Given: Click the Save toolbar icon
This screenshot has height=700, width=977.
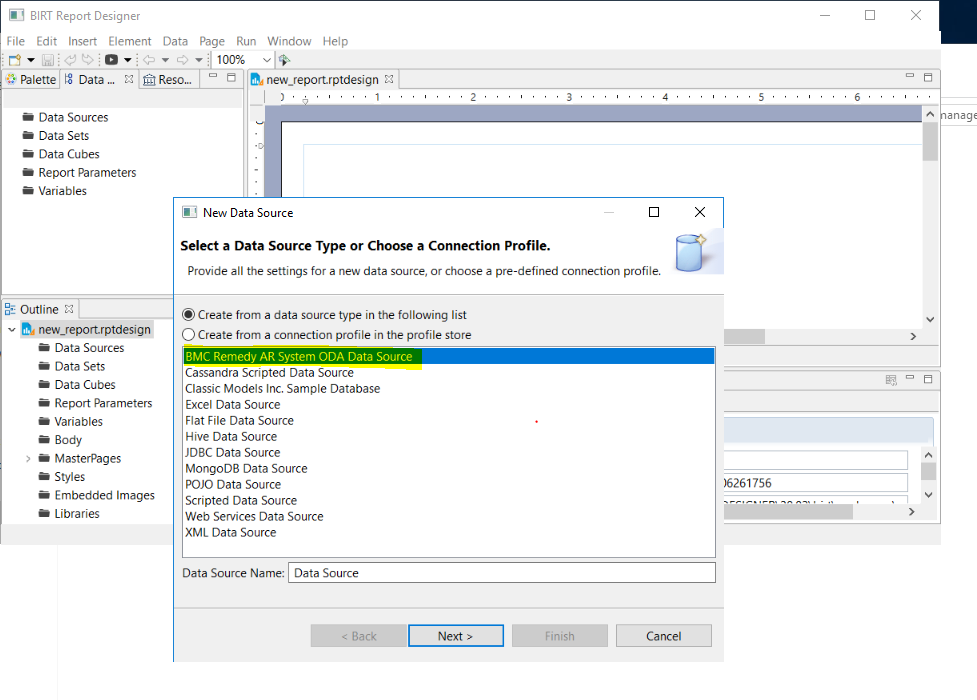Looking at the screenshot, I should pyautogui.click(x=47, y=60).
